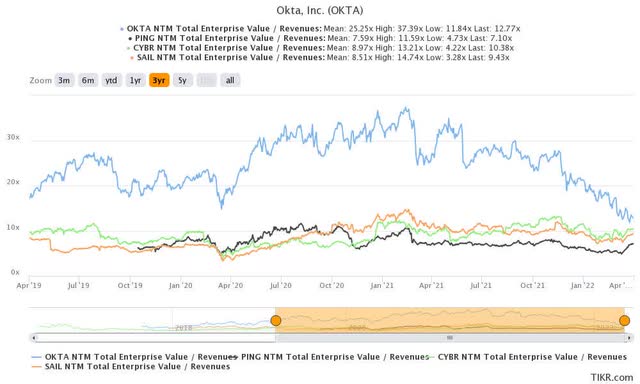Click the greyed-out zoom button before all
This screenshot has width=640, height=384.
[207, 80]
